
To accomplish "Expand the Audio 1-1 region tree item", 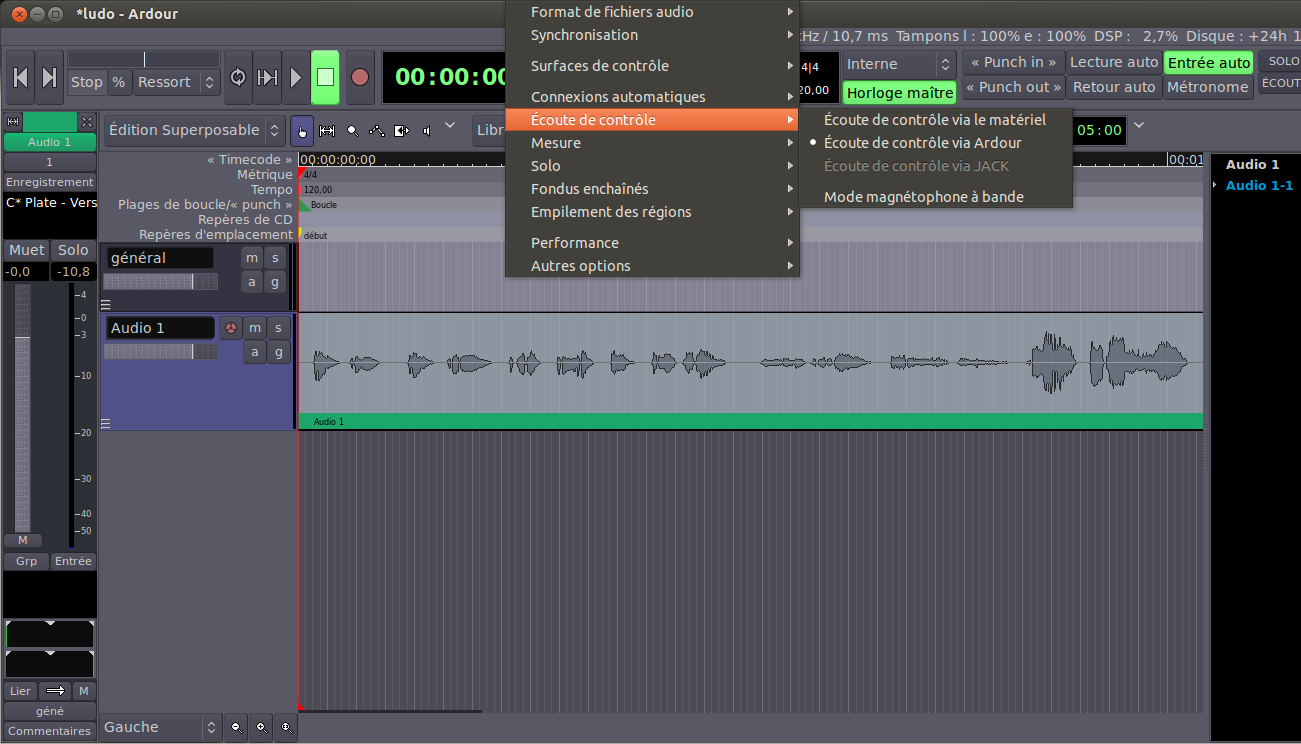I will 1215,185.
